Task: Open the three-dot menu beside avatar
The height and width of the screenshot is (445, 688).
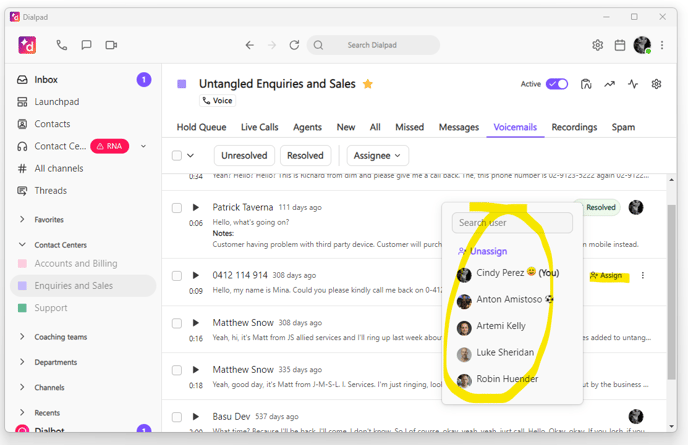Action: [x=662, y=45]
